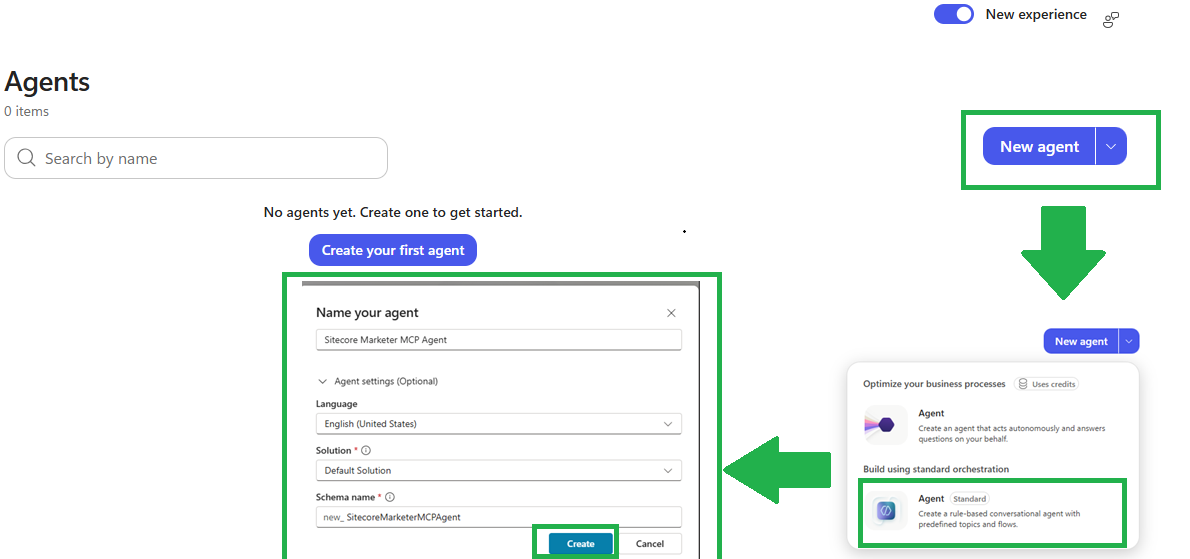Click the Optimize your business processes heading
Screen dimensions: 1190x559
coord(934,384)
